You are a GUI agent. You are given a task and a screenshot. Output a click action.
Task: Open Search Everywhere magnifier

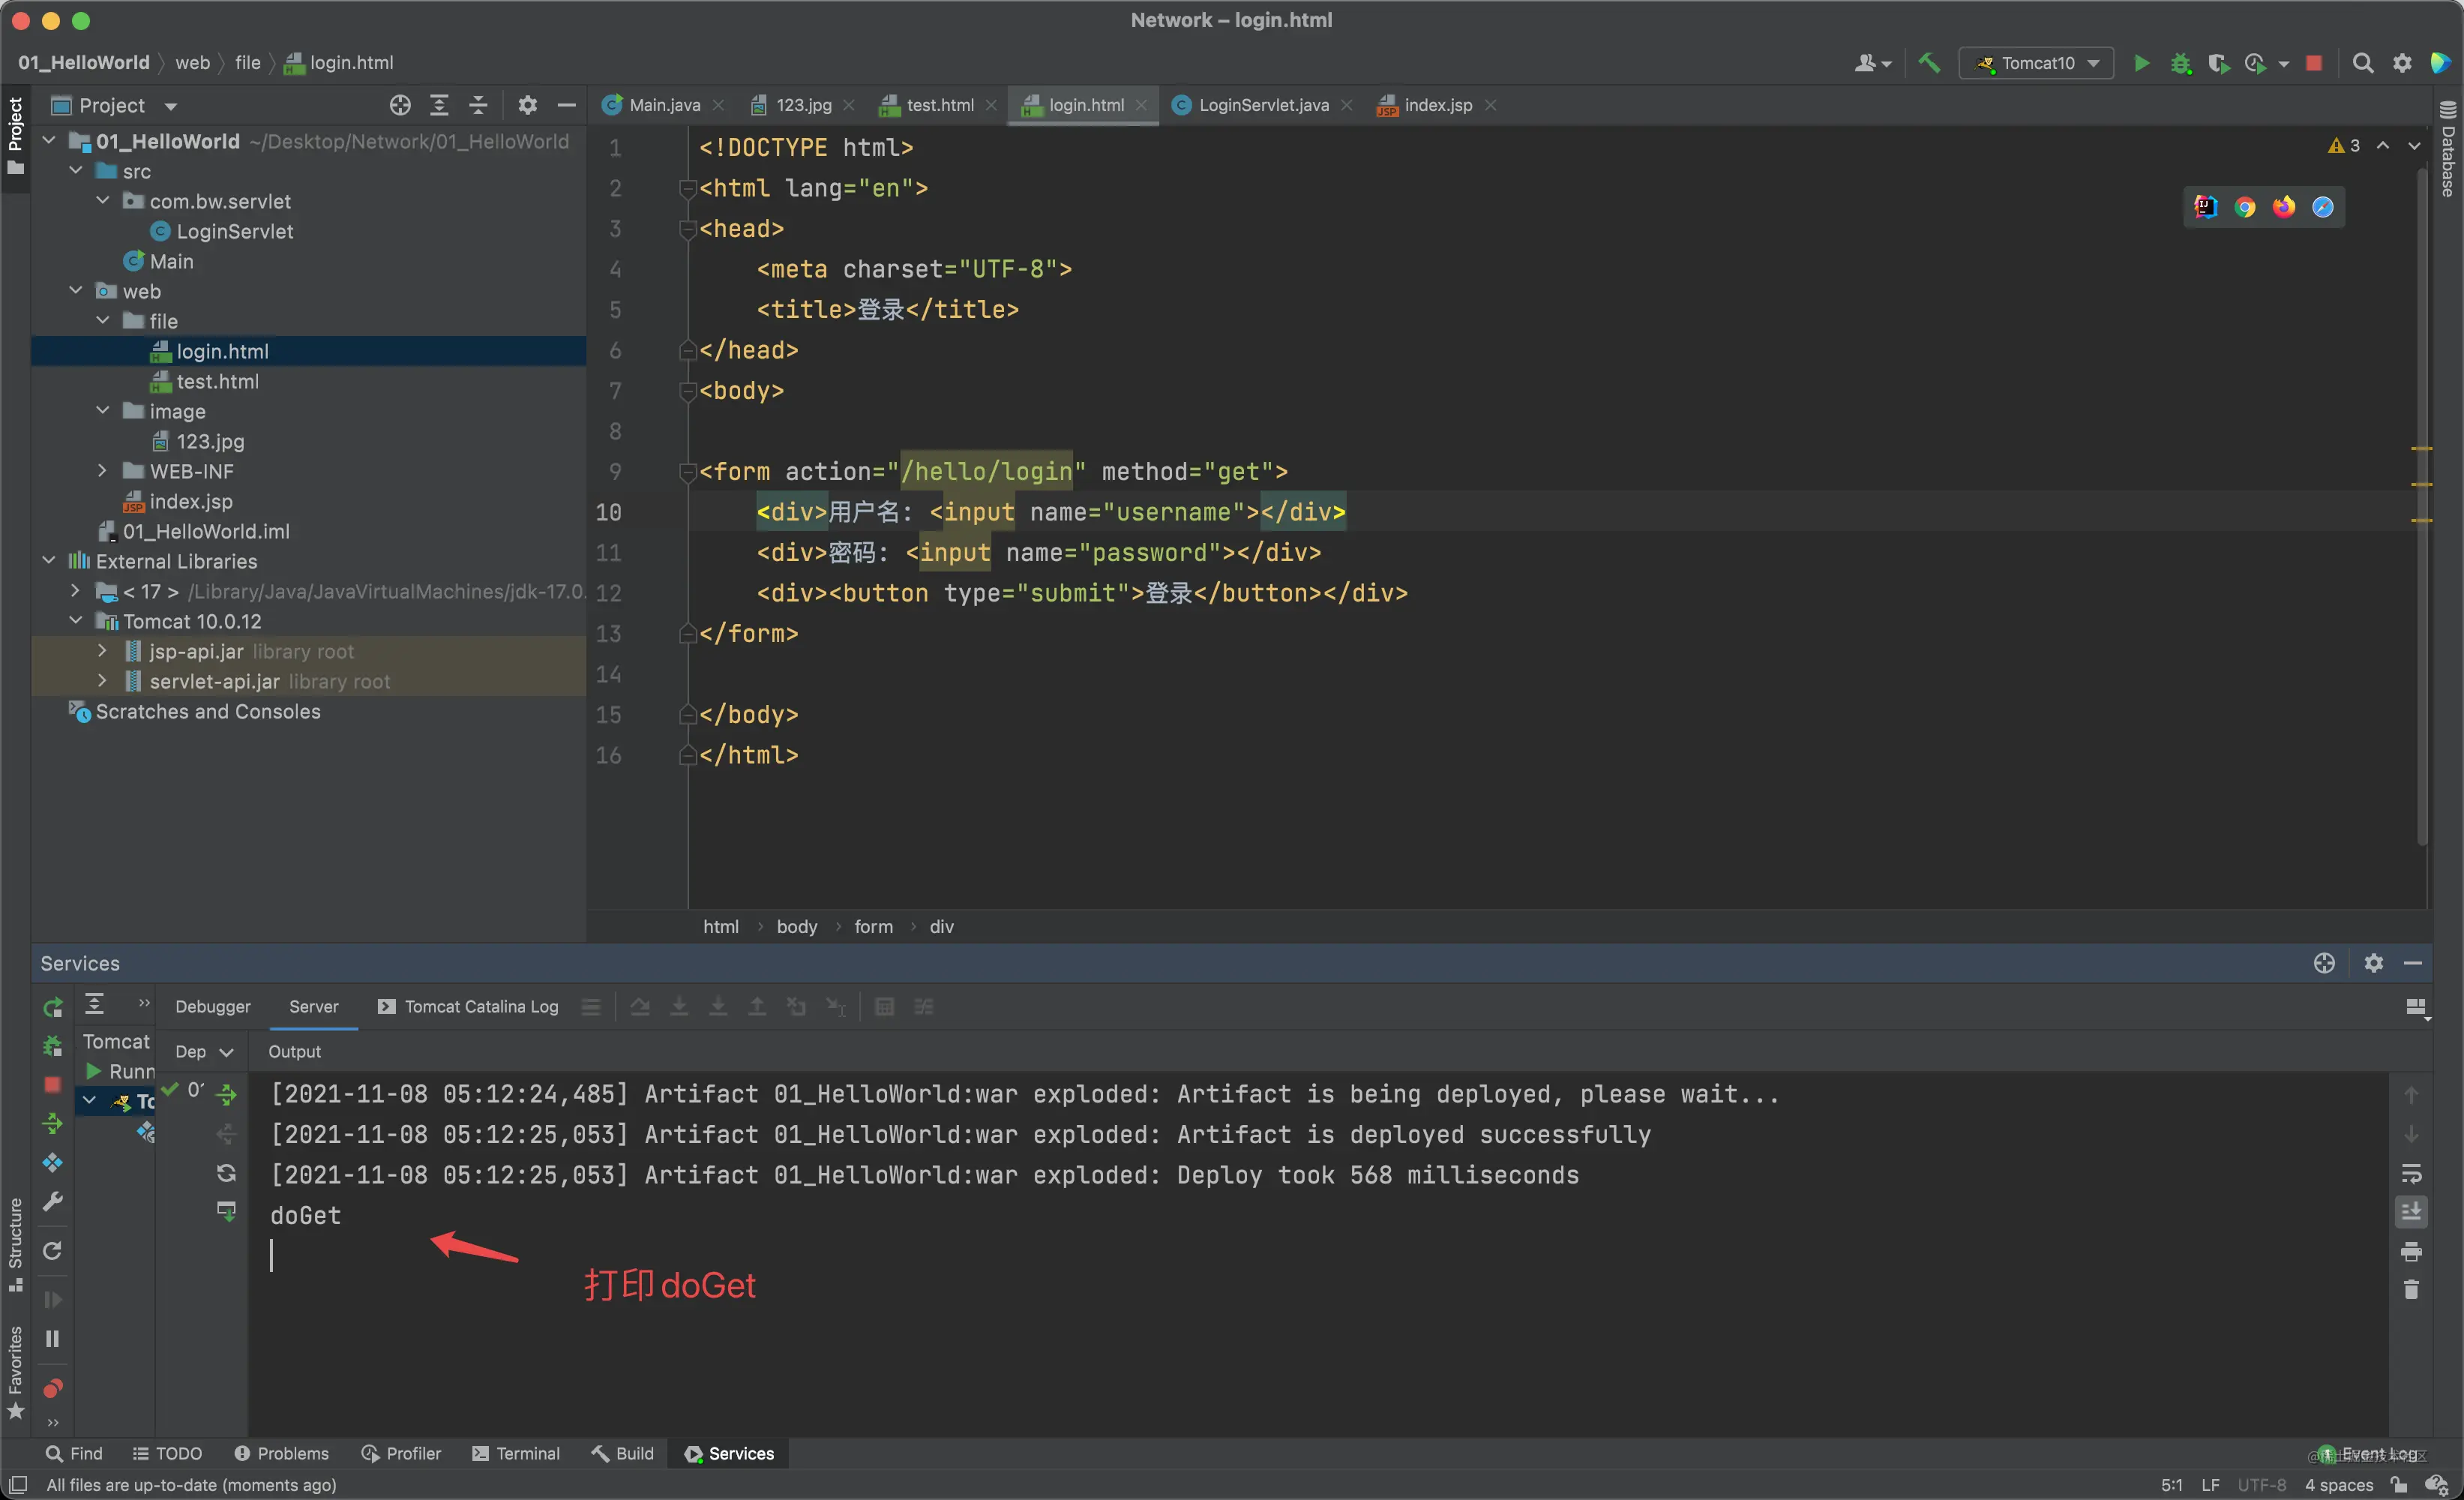(x=2362, y=63)
